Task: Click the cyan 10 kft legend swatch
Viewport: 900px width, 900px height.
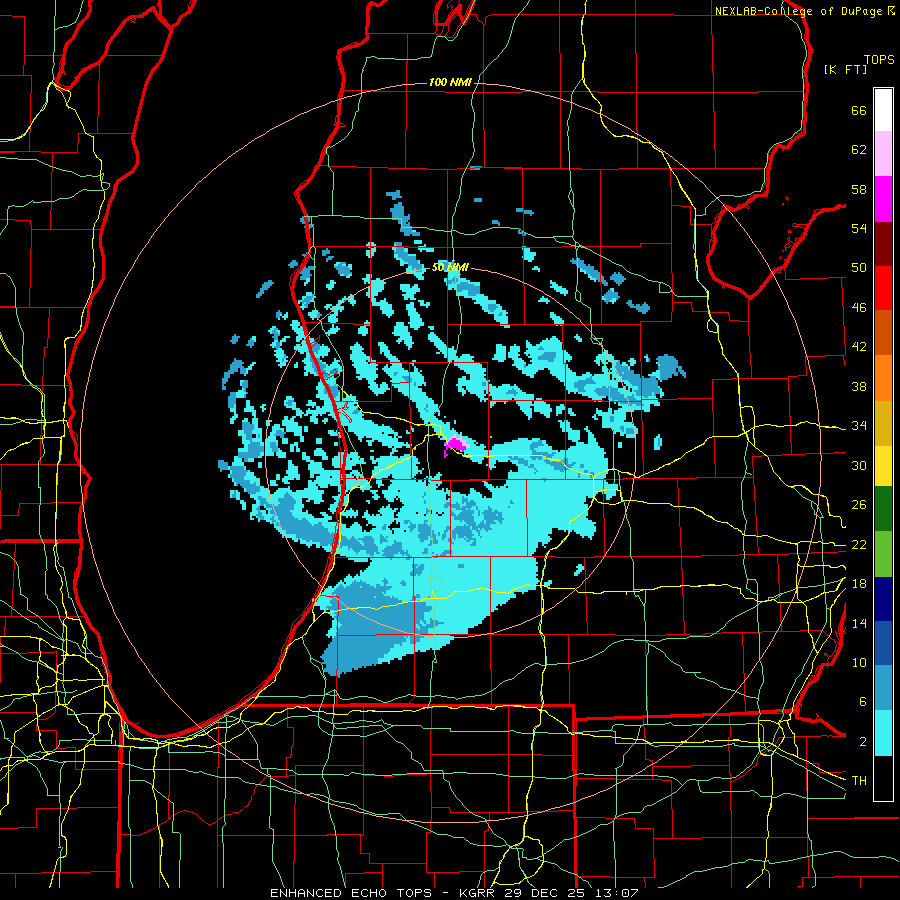Action: (883, 732)
